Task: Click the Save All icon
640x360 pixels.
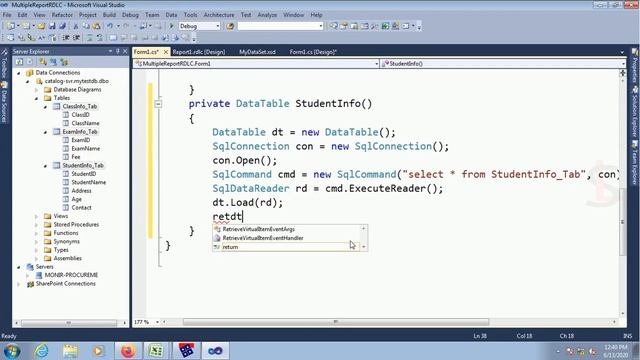Action: (x=62, y=26)
